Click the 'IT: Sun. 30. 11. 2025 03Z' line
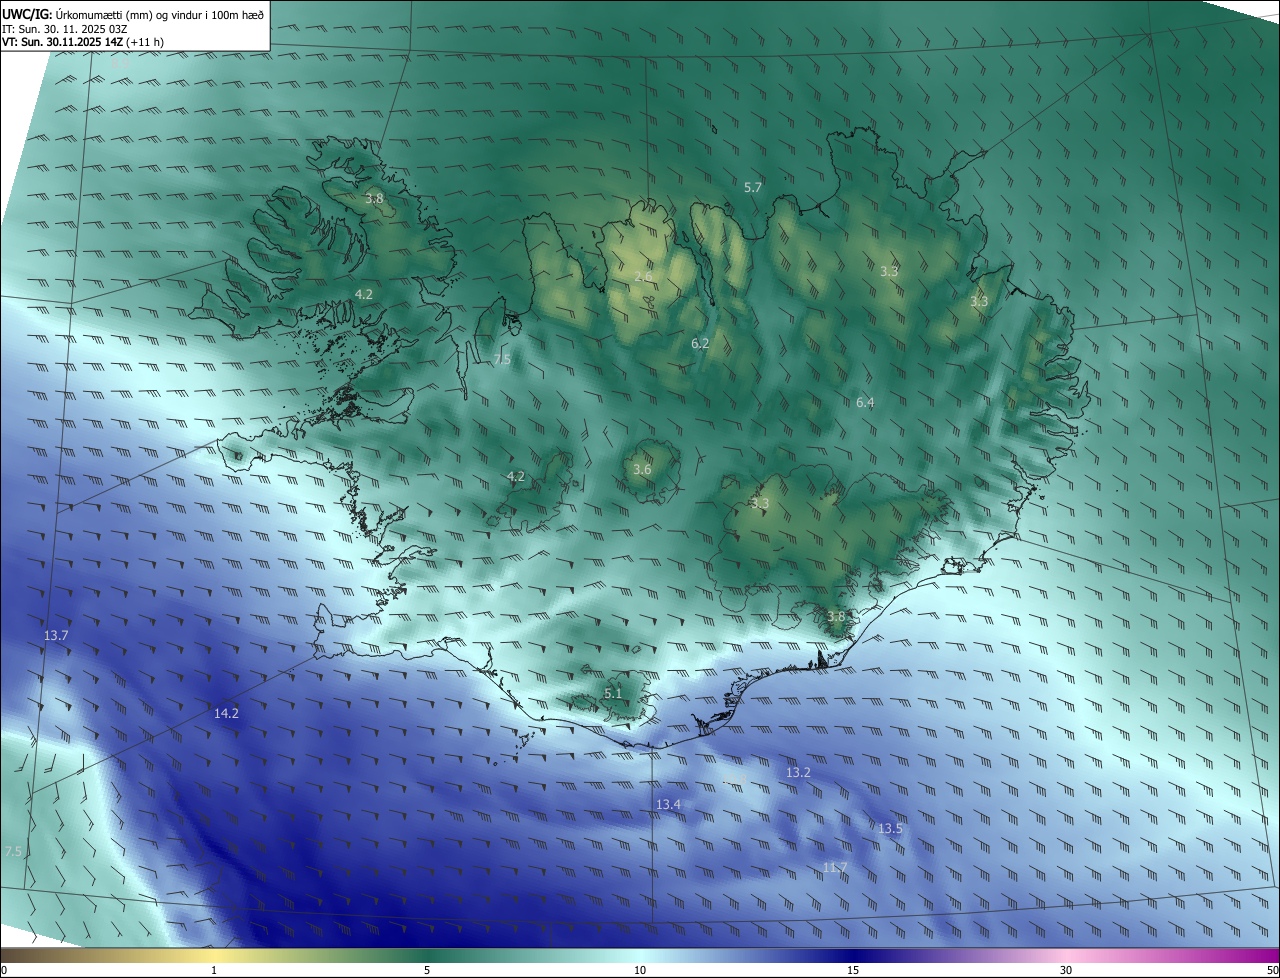The image size is (1280, 978). [x=64, y=29]
